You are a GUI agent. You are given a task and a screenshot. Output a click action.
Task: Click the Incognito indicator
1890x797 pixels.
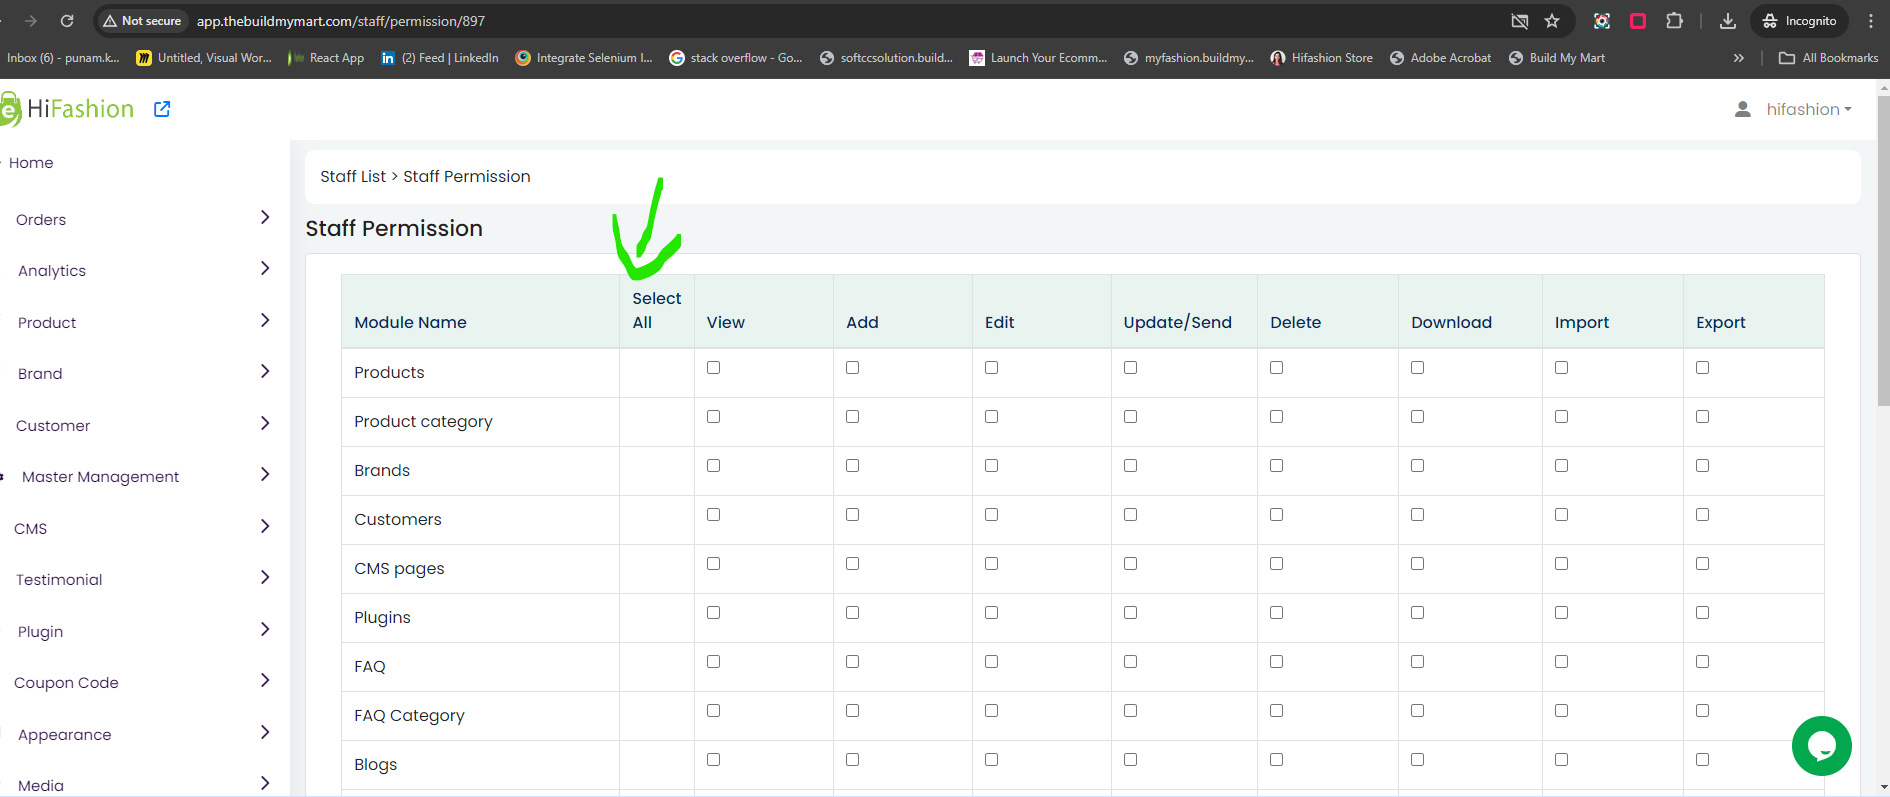[1799, 21]
